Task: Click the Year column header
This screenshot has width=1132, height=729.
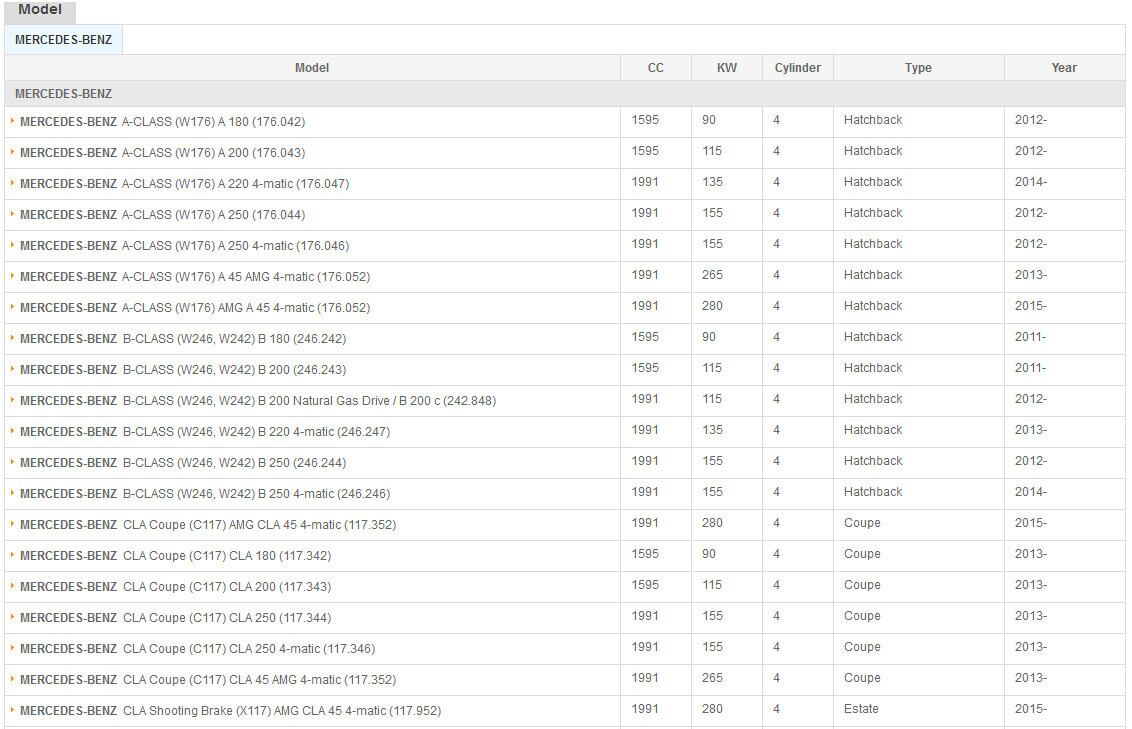Action: (x=1064, y=68)
